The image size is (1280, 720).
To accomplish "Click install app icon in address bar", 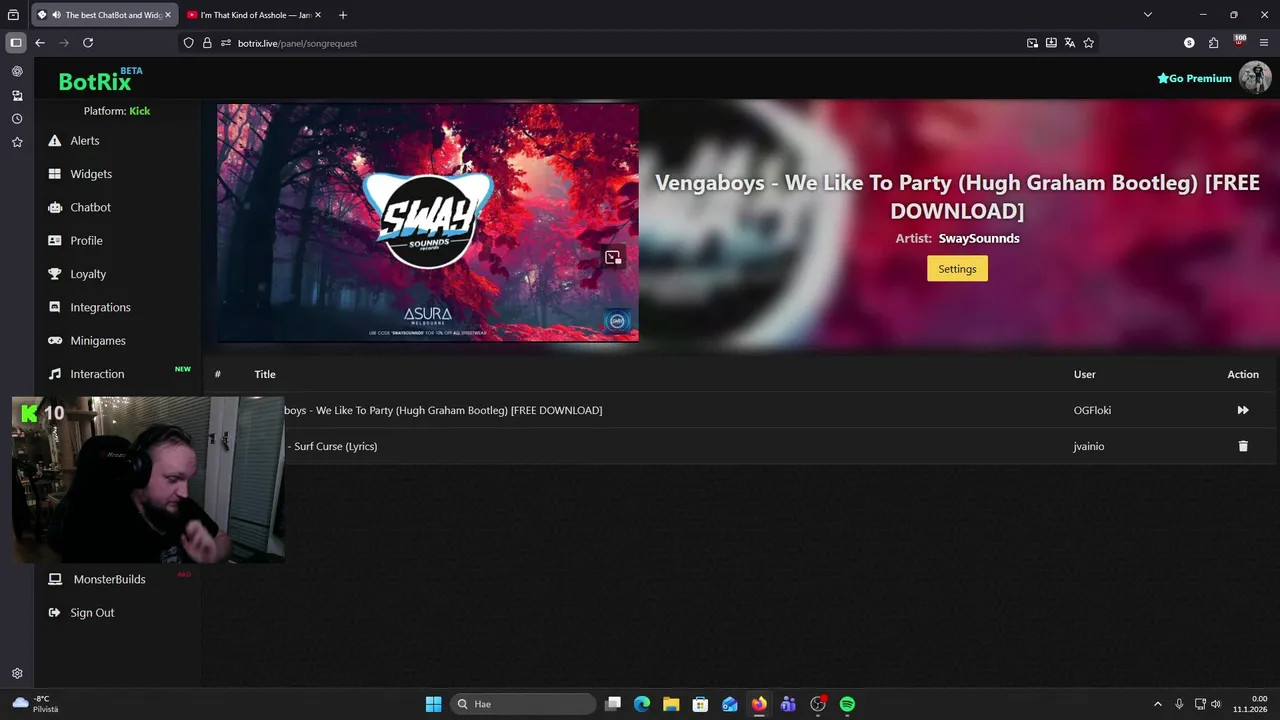I will [1051, 43].
